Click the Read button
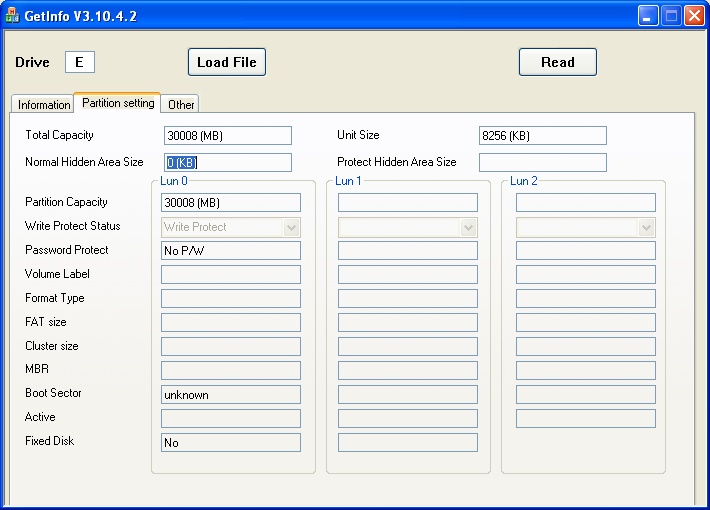Viewport: 710px width, 510px height. (x=558, y=62)
